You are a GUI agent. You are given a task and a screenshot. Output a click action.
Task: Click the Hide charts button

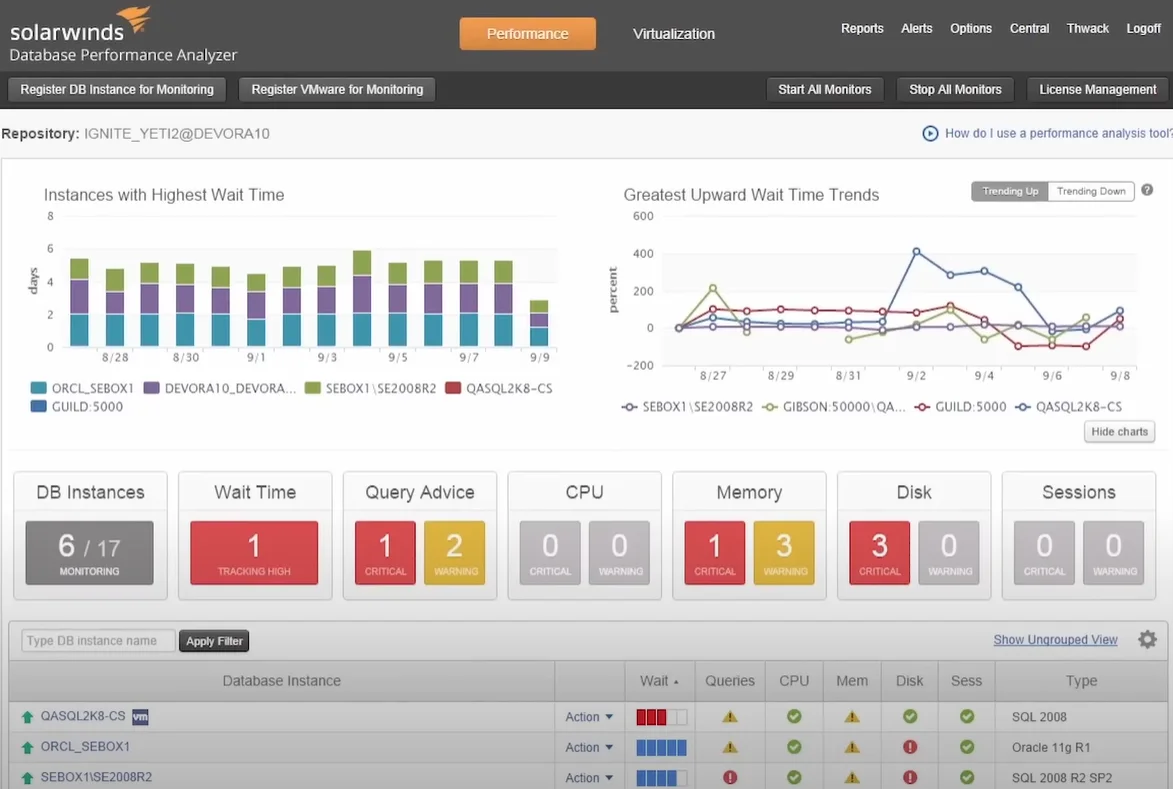tap(1118, 431)
